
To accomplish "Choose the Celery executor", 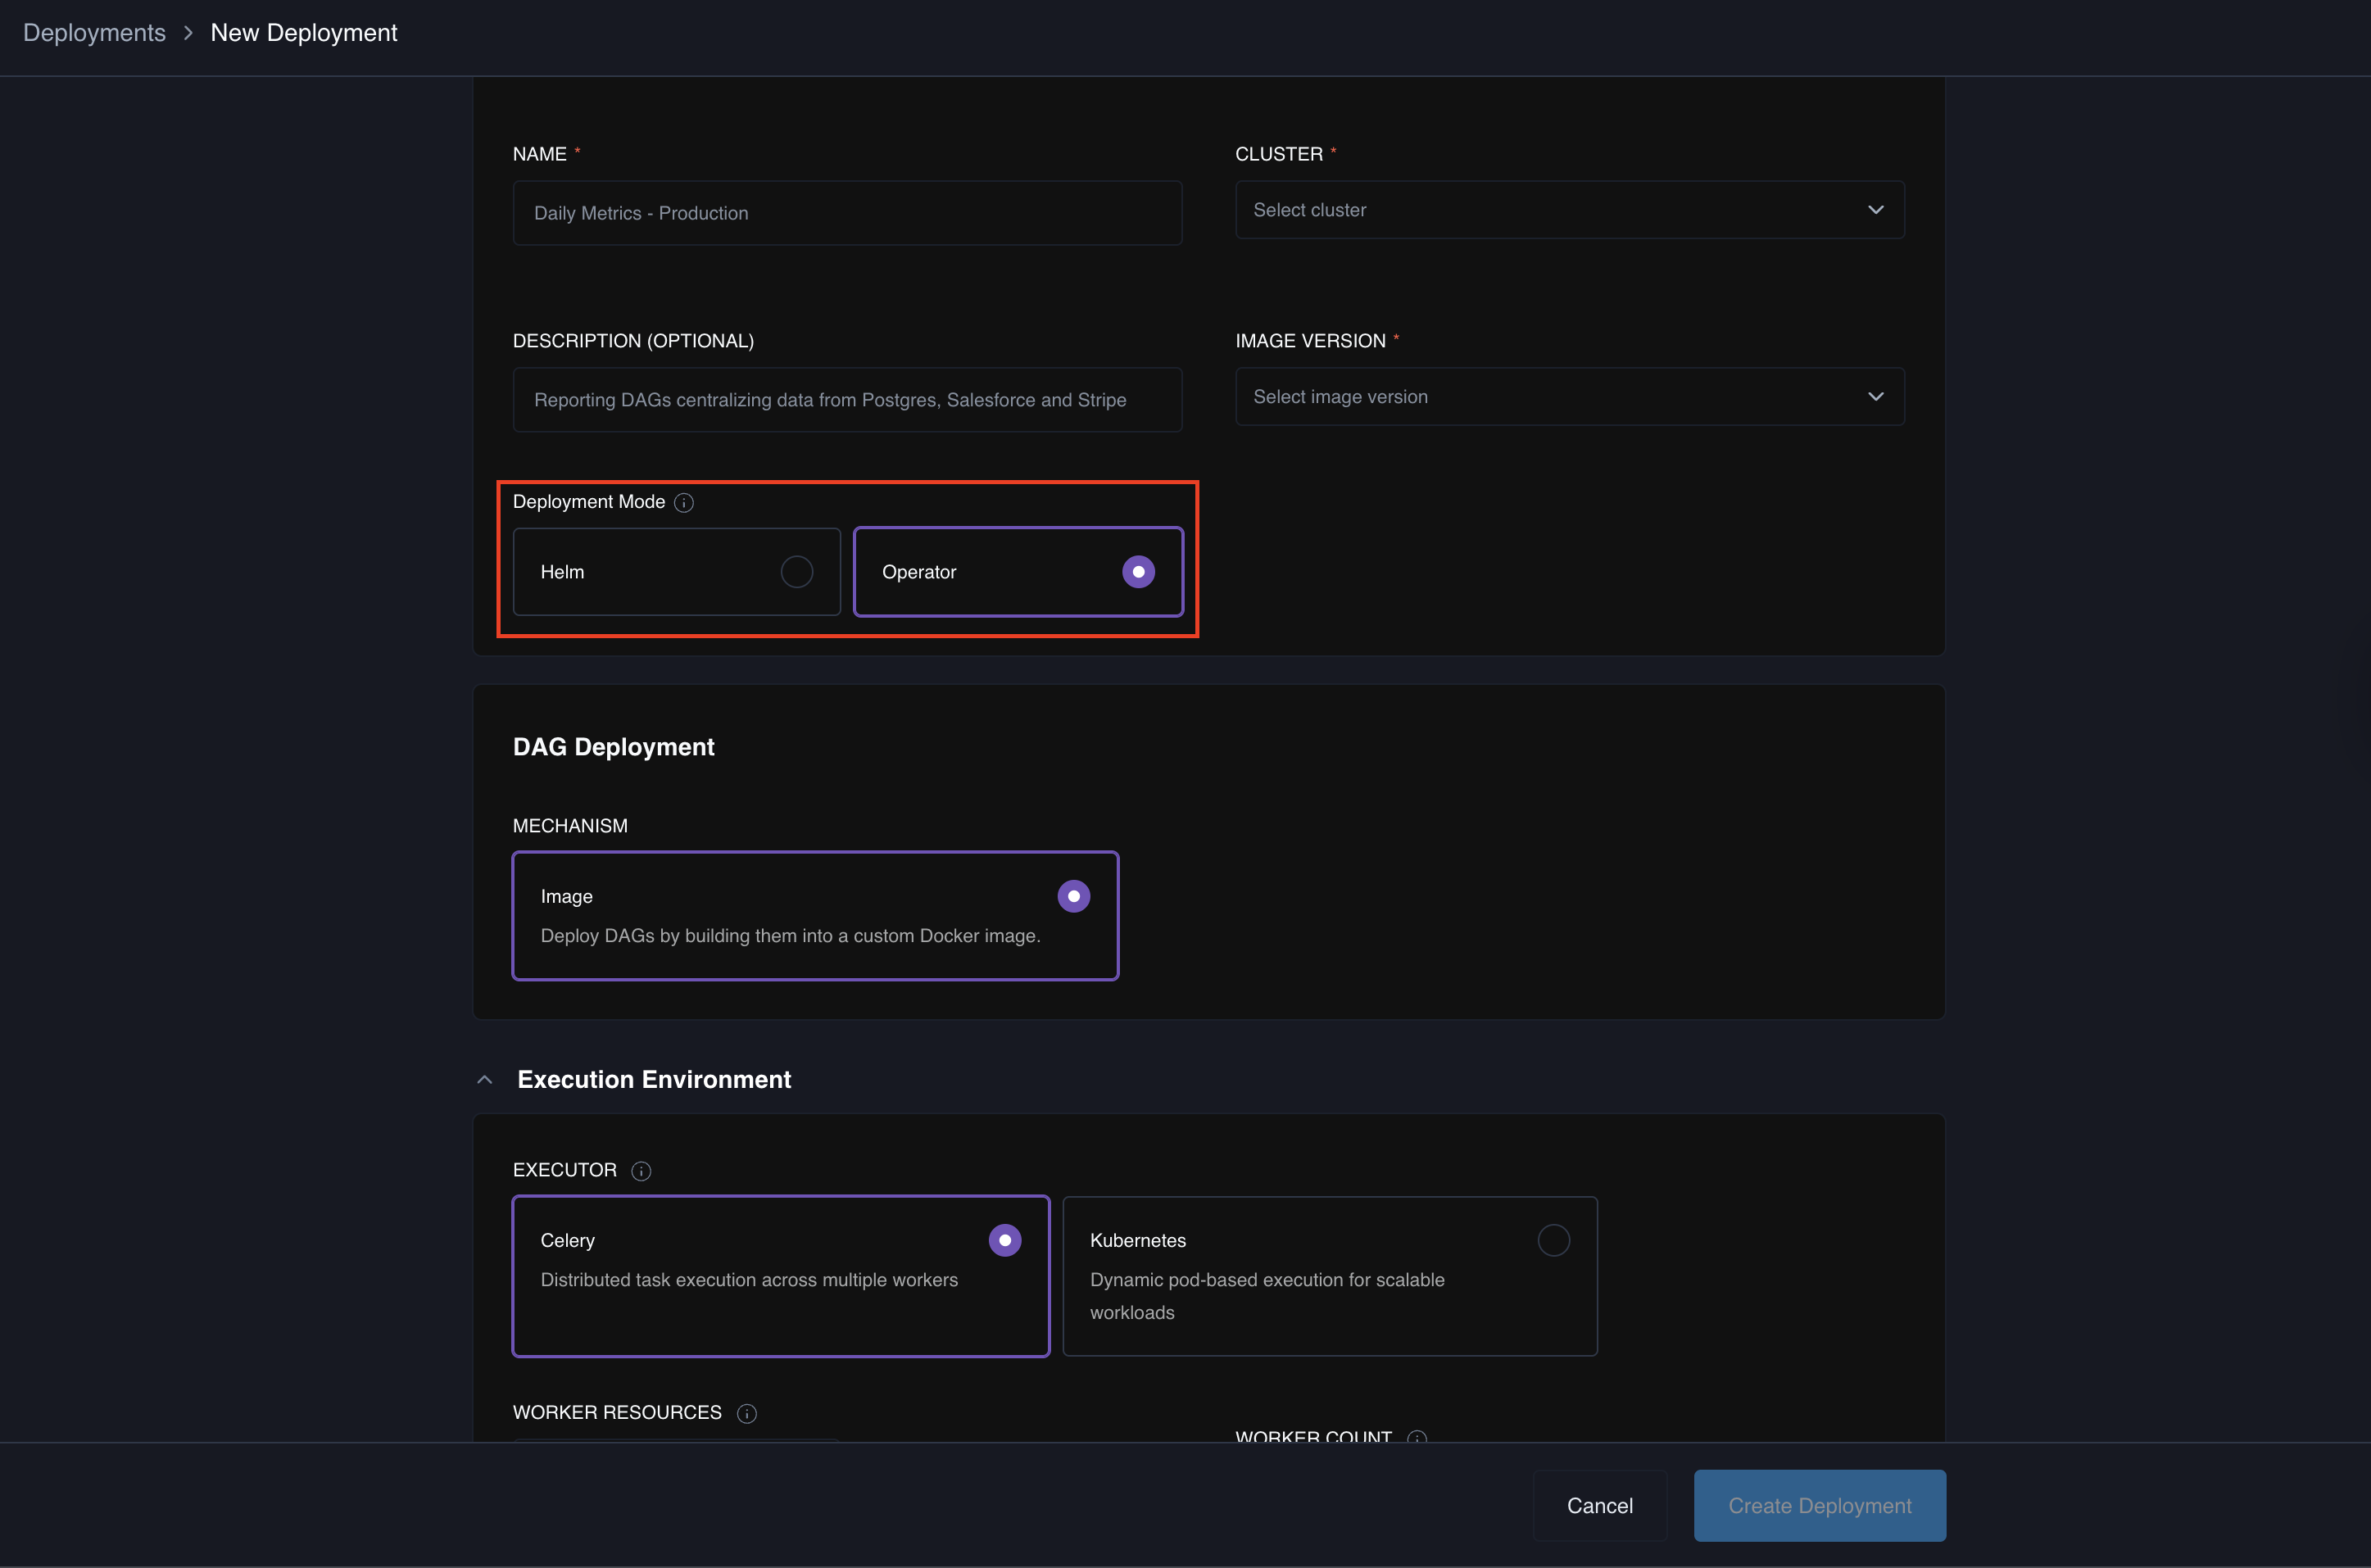I will click(x=781, y=1276).
